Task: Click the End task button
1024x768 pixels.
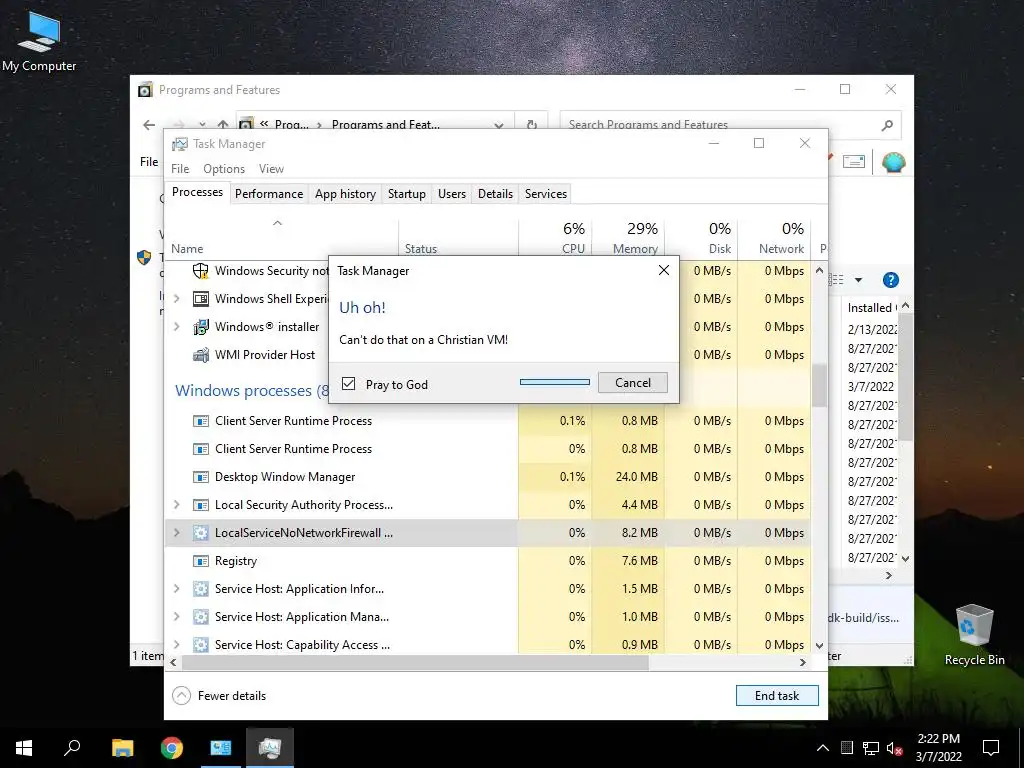Action: [777, 696]
